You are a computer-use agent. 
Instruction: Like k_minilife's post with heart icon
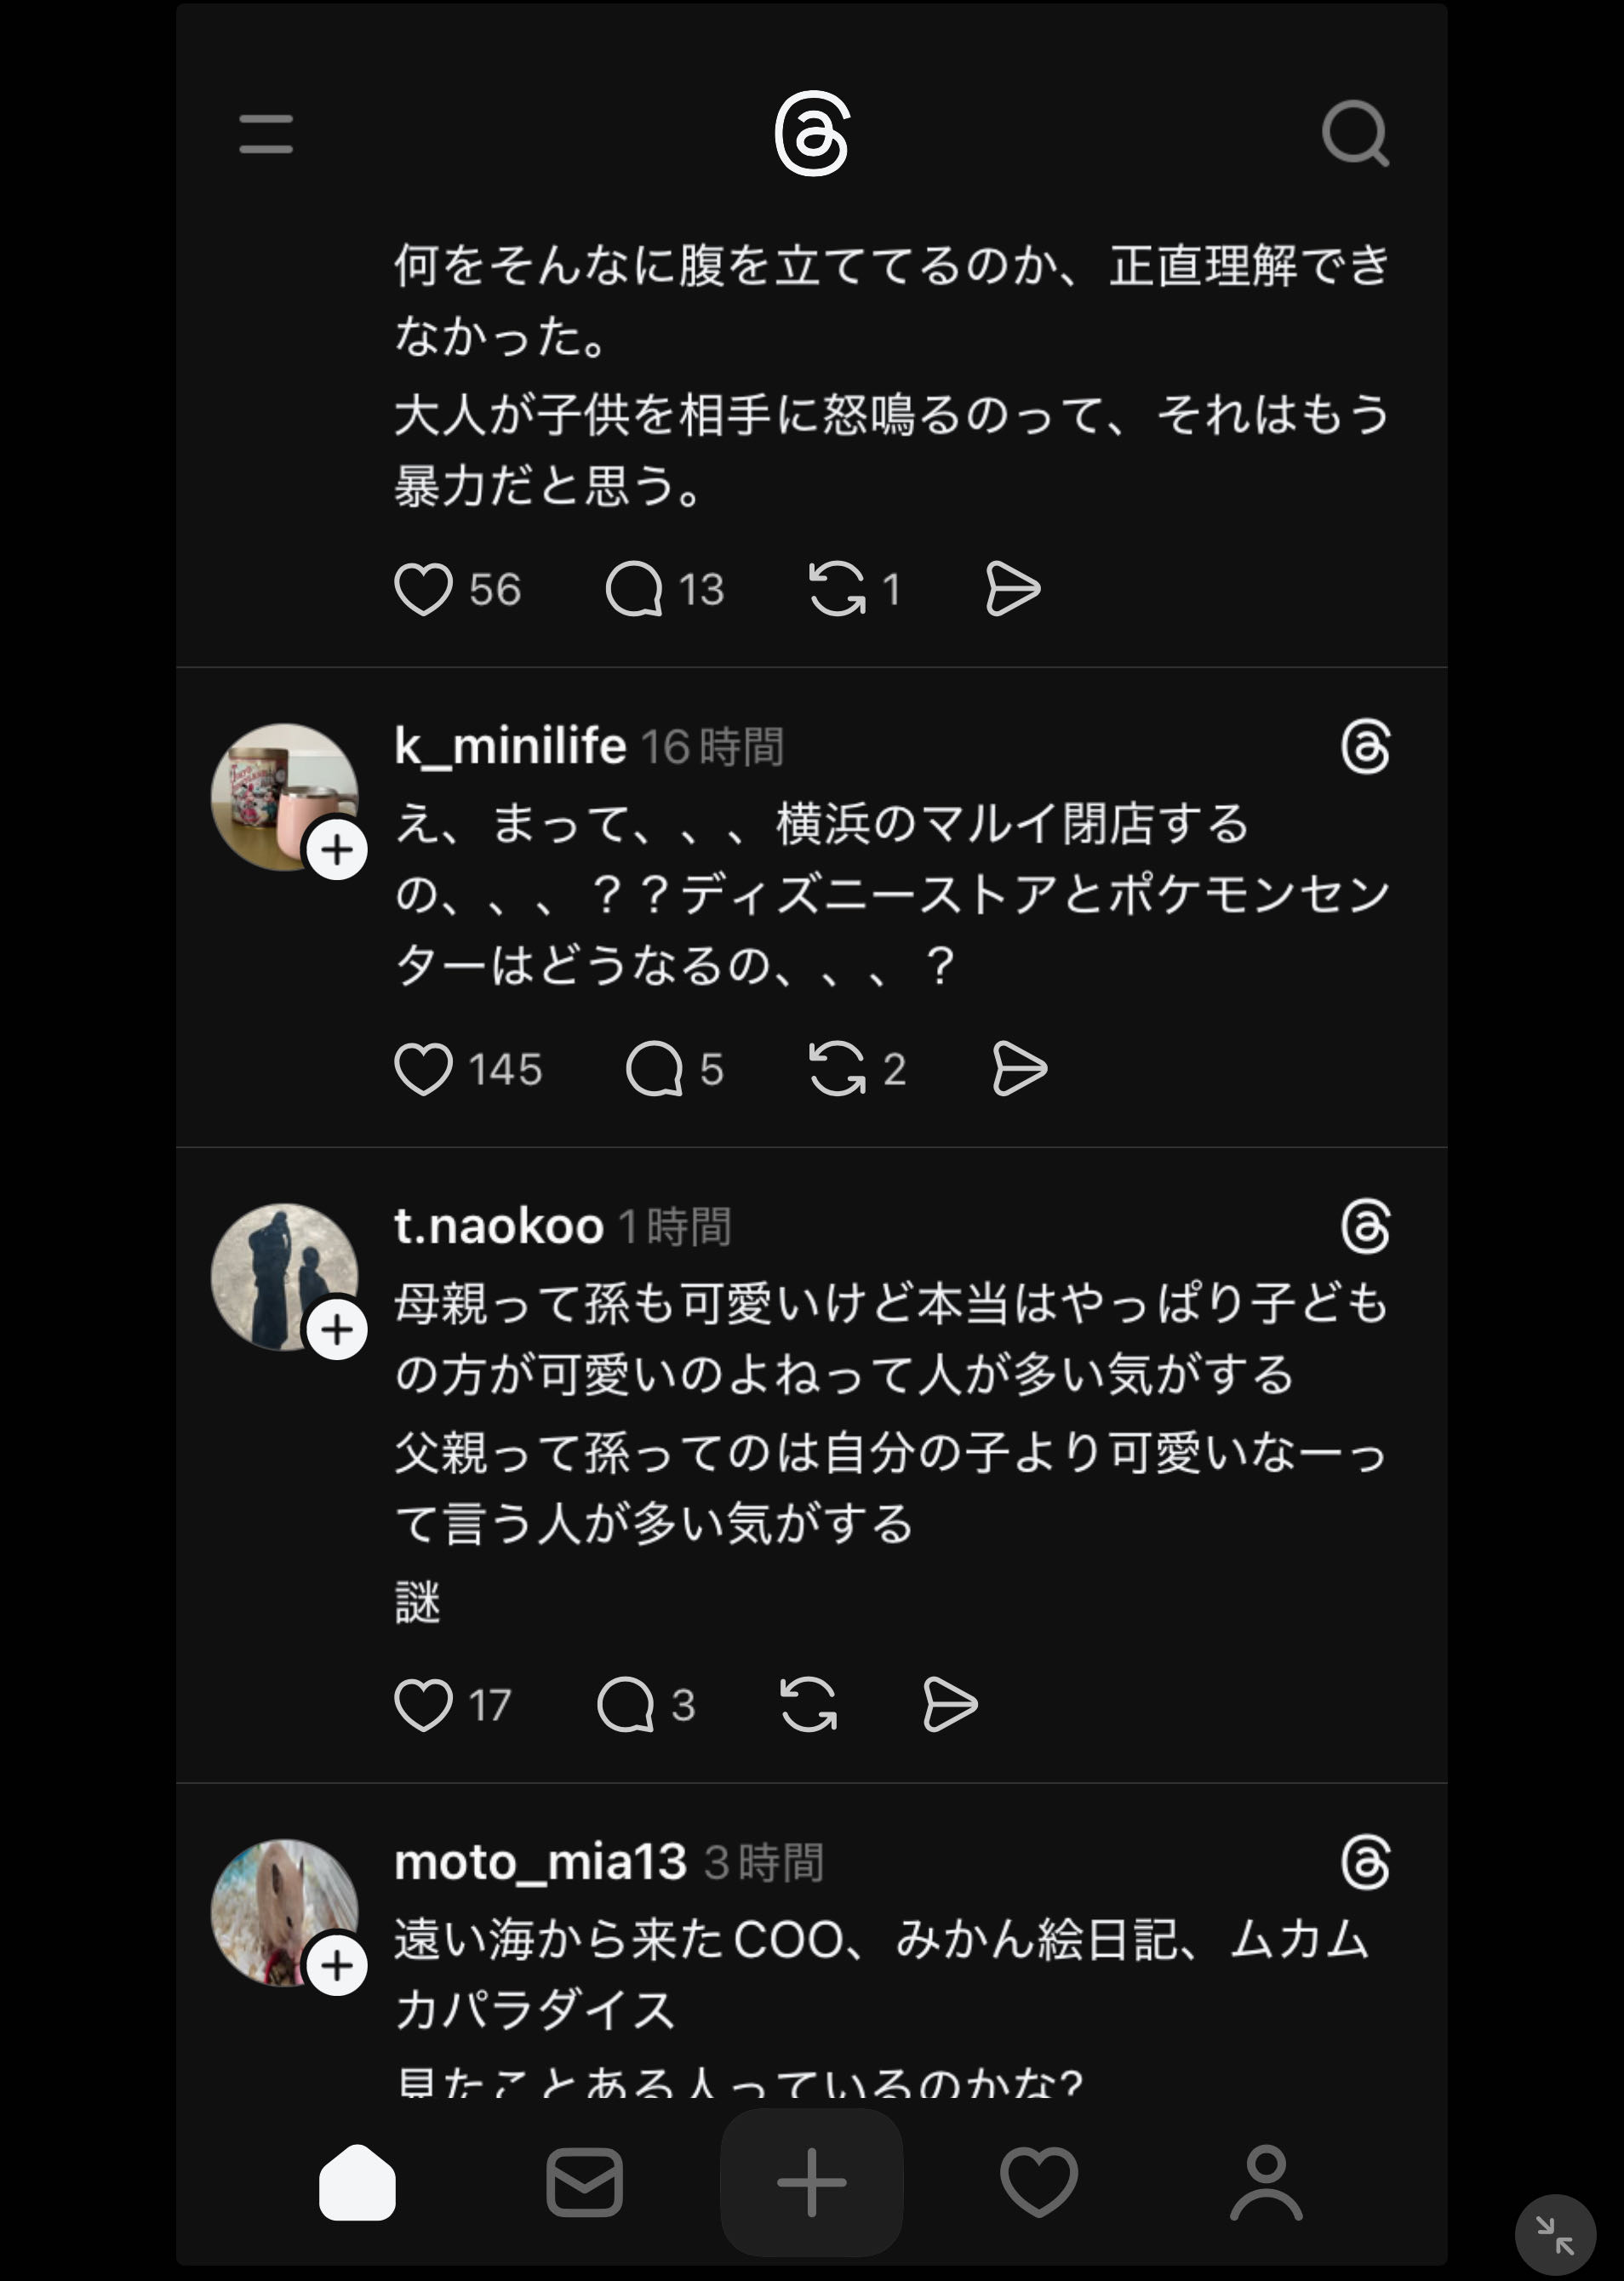[x=423, y=1068]
